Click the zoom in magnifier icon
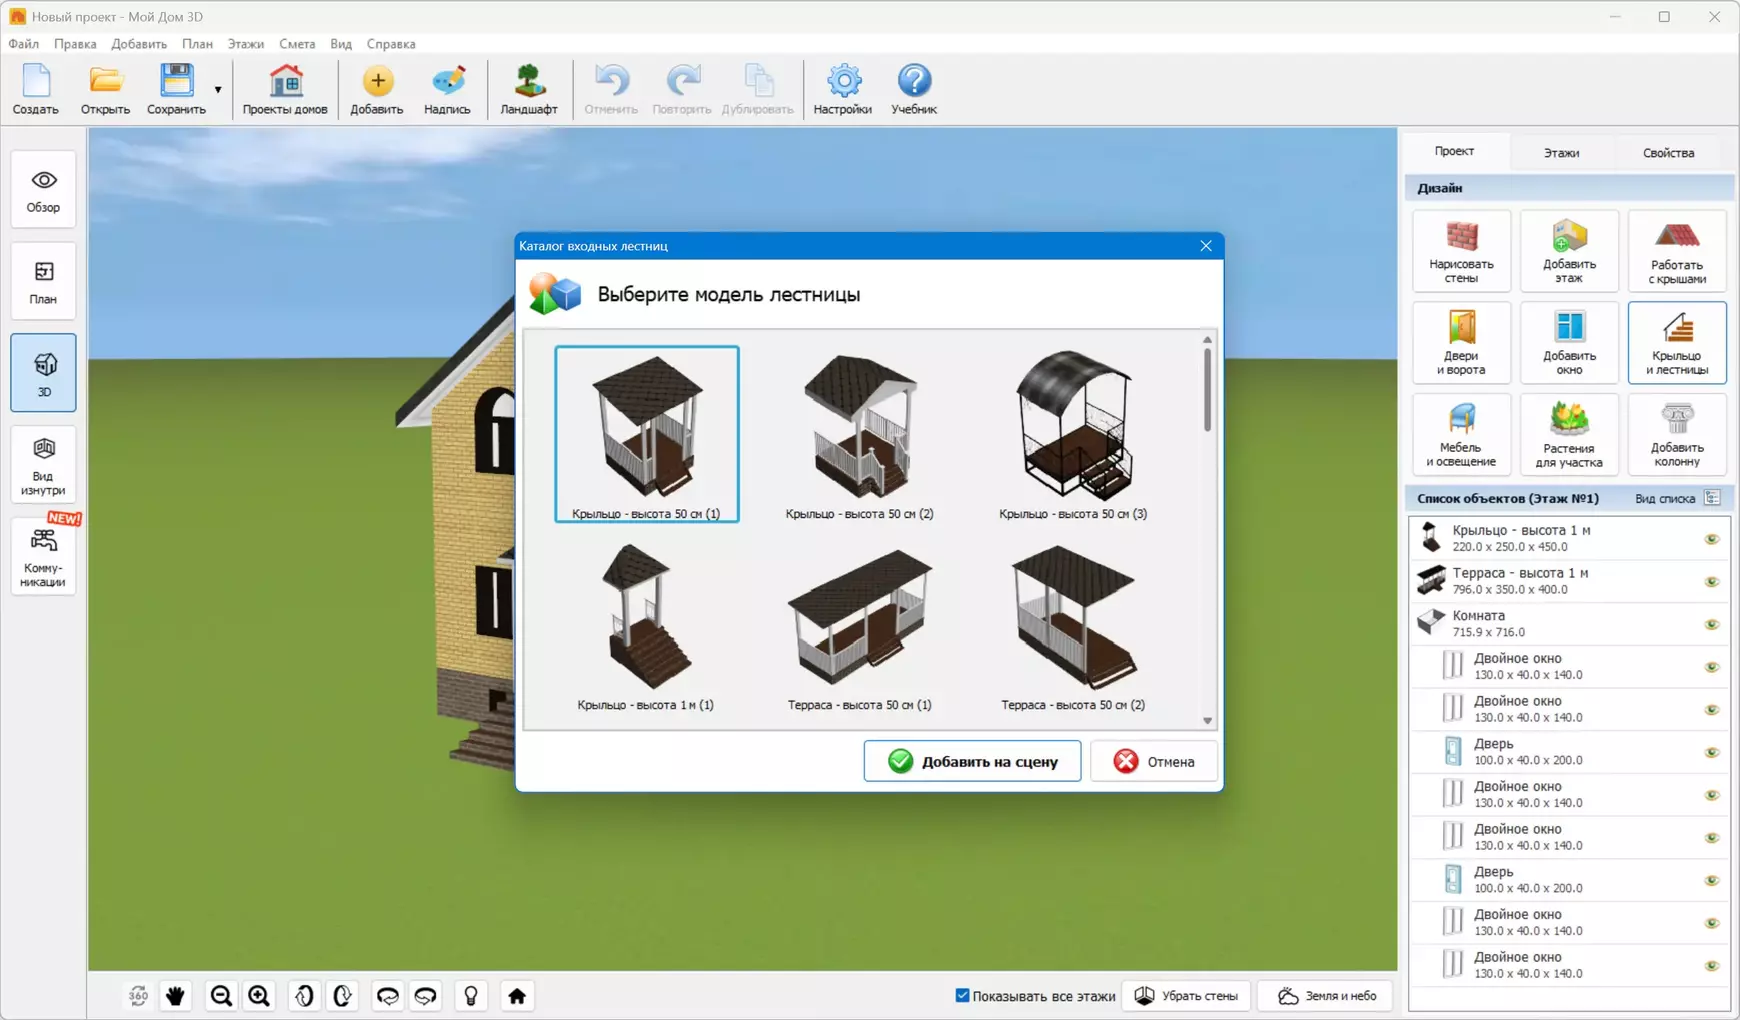Screen dimensions: 1740x1020 pyautogui.click(x=259, y=996)
